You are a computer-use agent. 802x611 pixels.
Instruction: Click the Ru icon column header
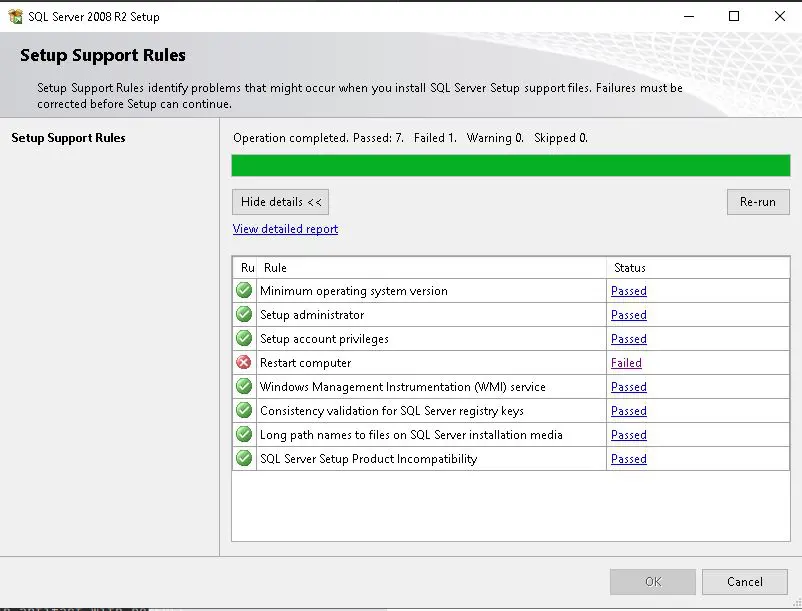[x=245, y=268]
